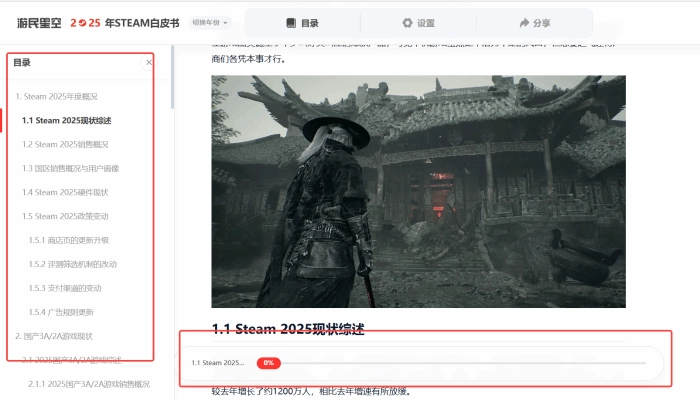Screen dimensions: 700x400
Task: Go to 1.2 Steam 2025销售概况
Action: coord(65,144)
